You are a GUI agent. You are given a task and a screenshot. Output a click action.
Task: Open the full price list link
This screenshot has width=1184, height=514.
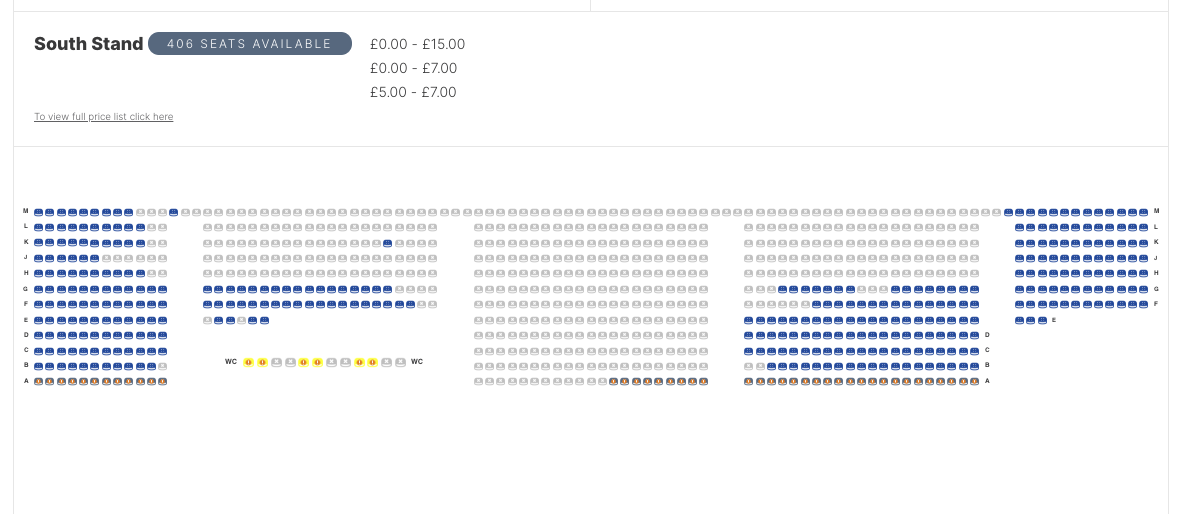click(103, 116)
